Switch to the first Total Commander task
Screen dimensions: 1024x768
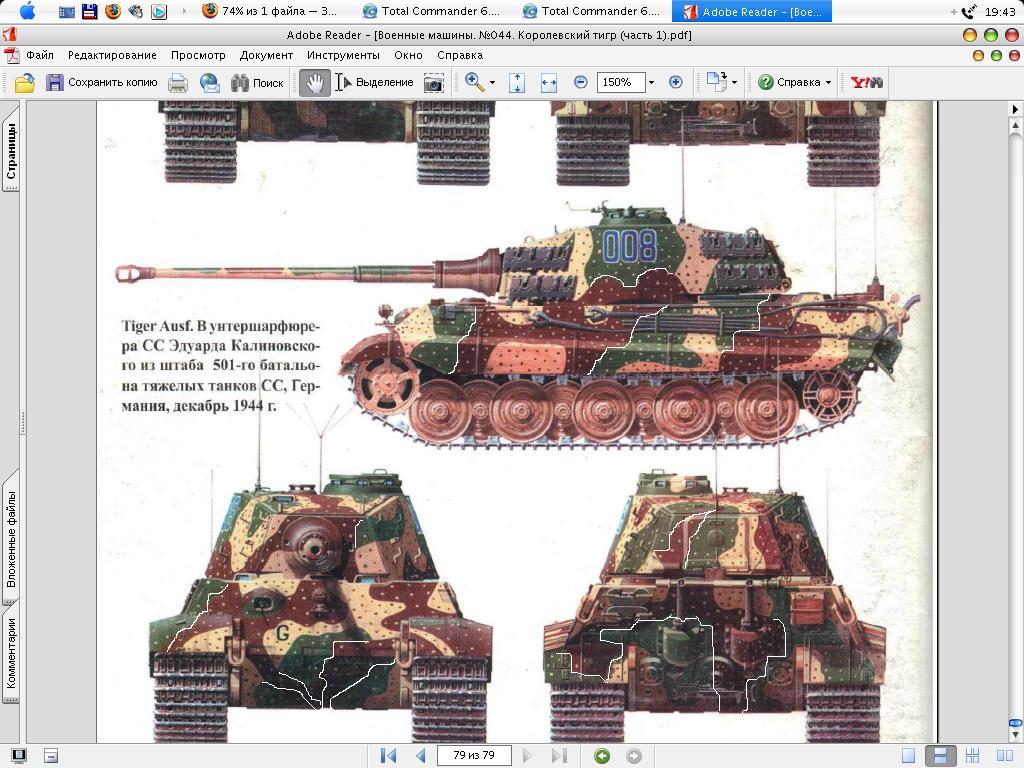click(x=432, y=11)
